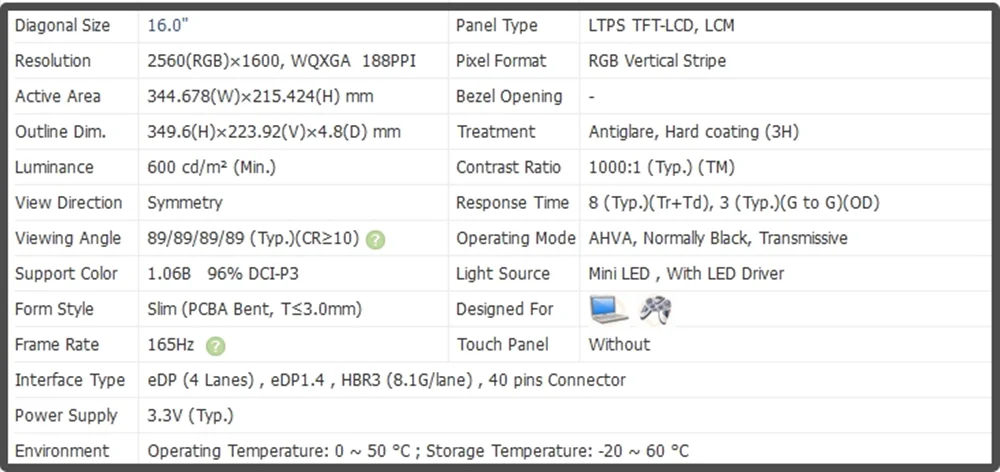The width and height of the screenshot is (1000, 472).
Task: Click the game controller icon in Designed For
Action: tap(656, 310)
